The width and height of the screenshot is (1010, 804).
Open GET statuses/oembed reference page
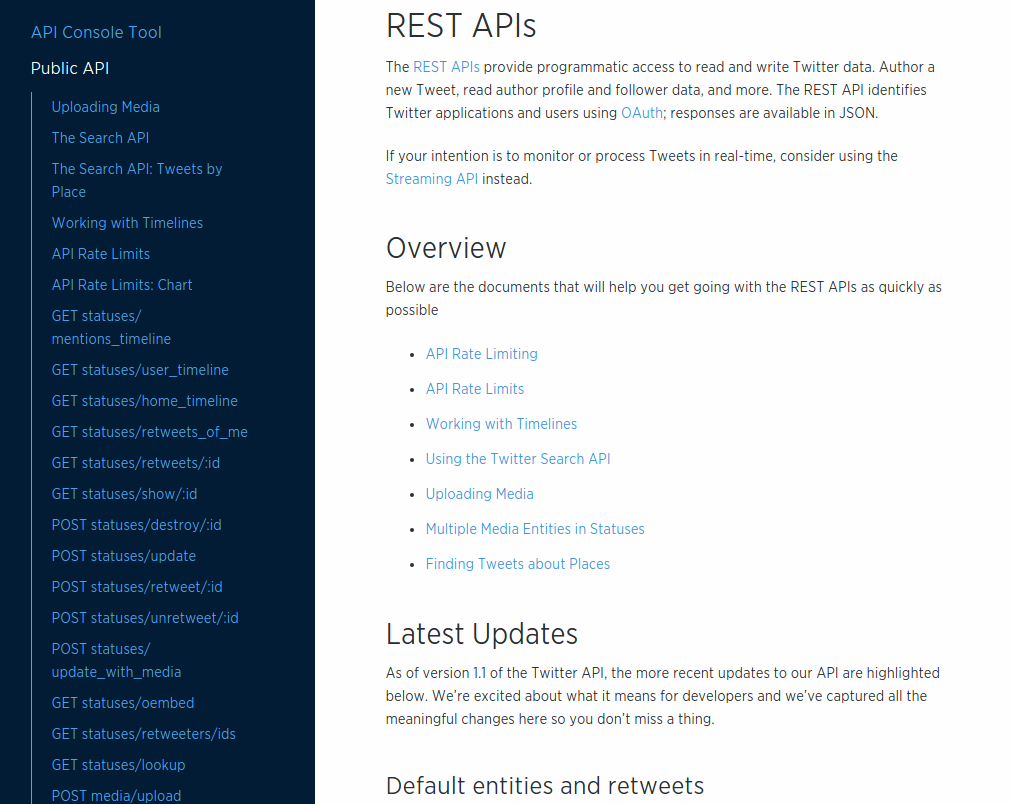[x=123, y=703]
